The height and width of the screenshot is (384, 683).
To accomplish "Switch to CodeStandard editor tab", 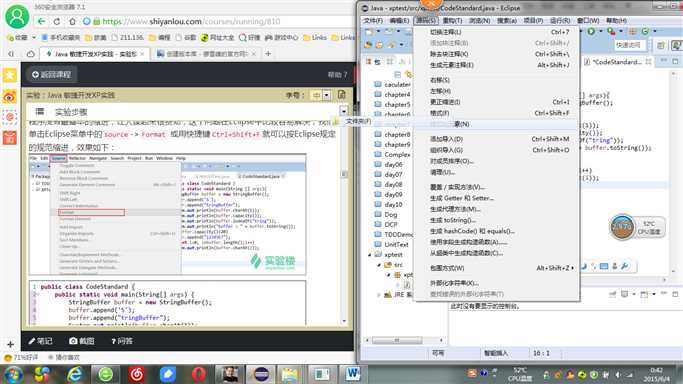I will 617,62.
